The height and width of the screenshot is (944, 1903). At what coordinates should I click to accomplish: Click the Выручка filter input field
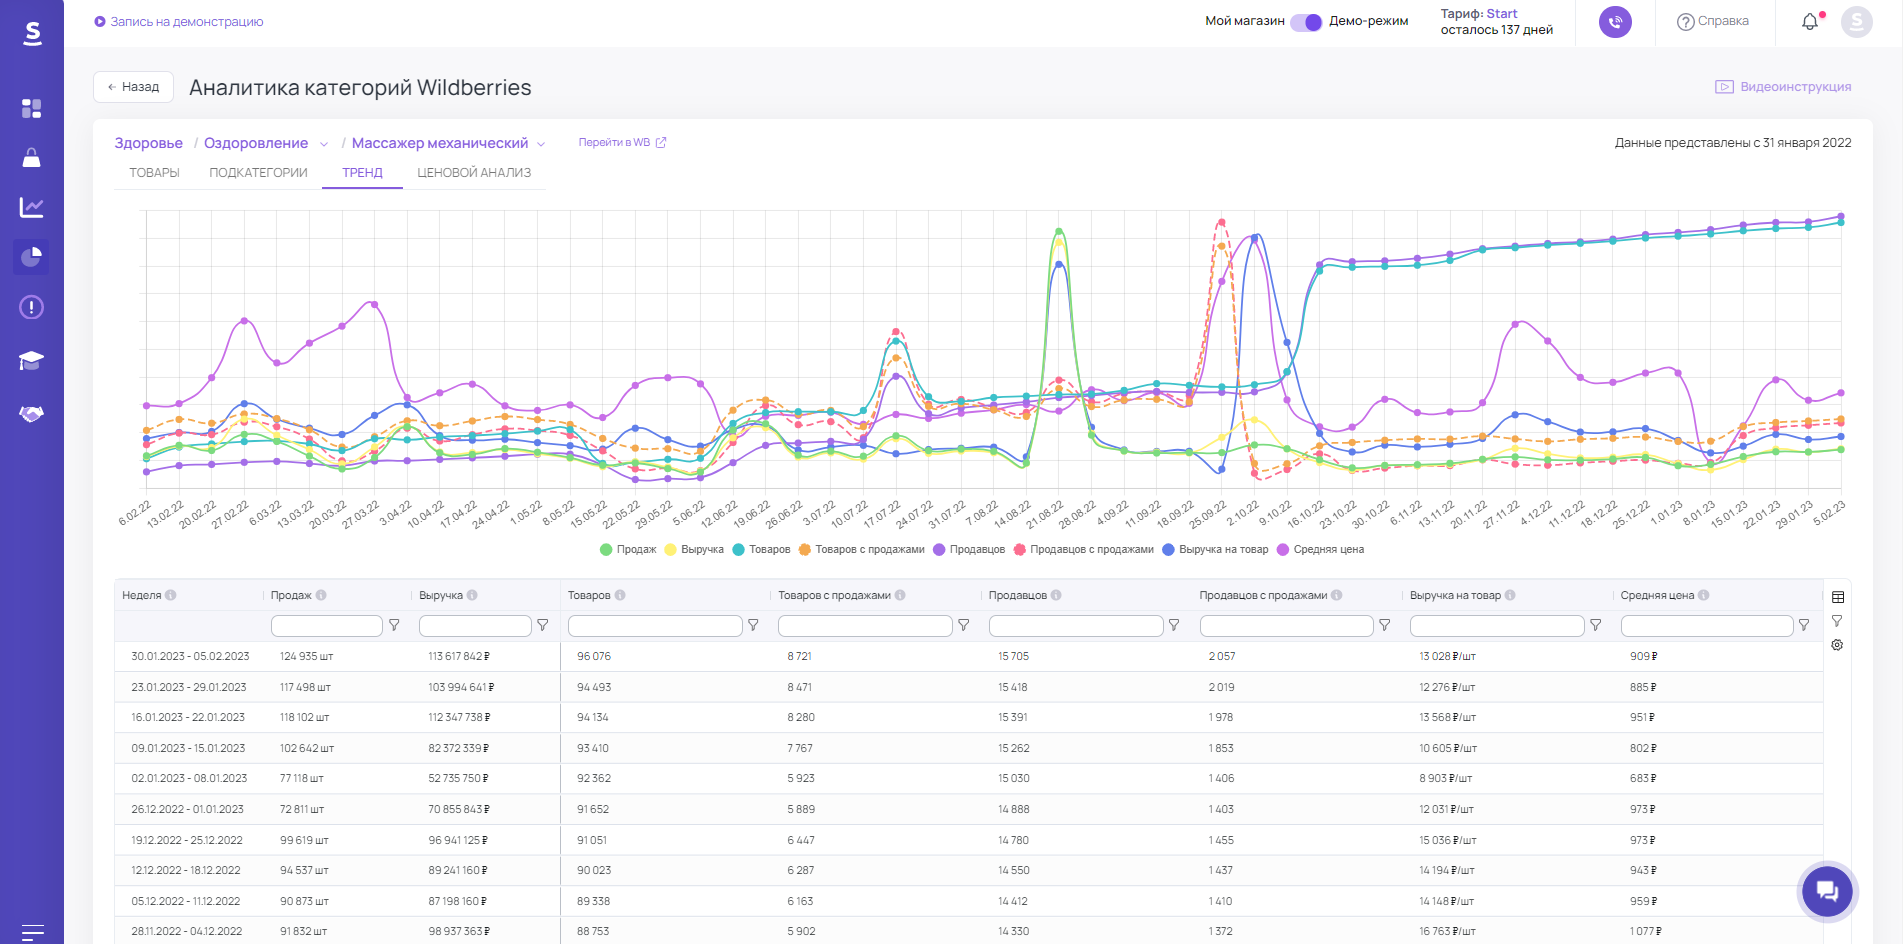[475, 626]
